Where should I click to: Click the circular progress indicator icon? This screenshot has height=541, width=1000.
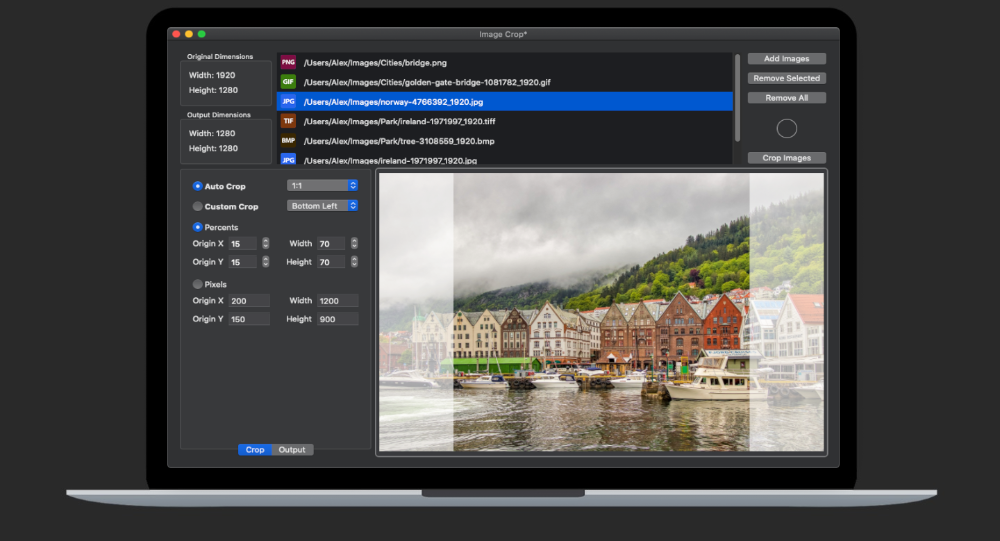(787, 128)
